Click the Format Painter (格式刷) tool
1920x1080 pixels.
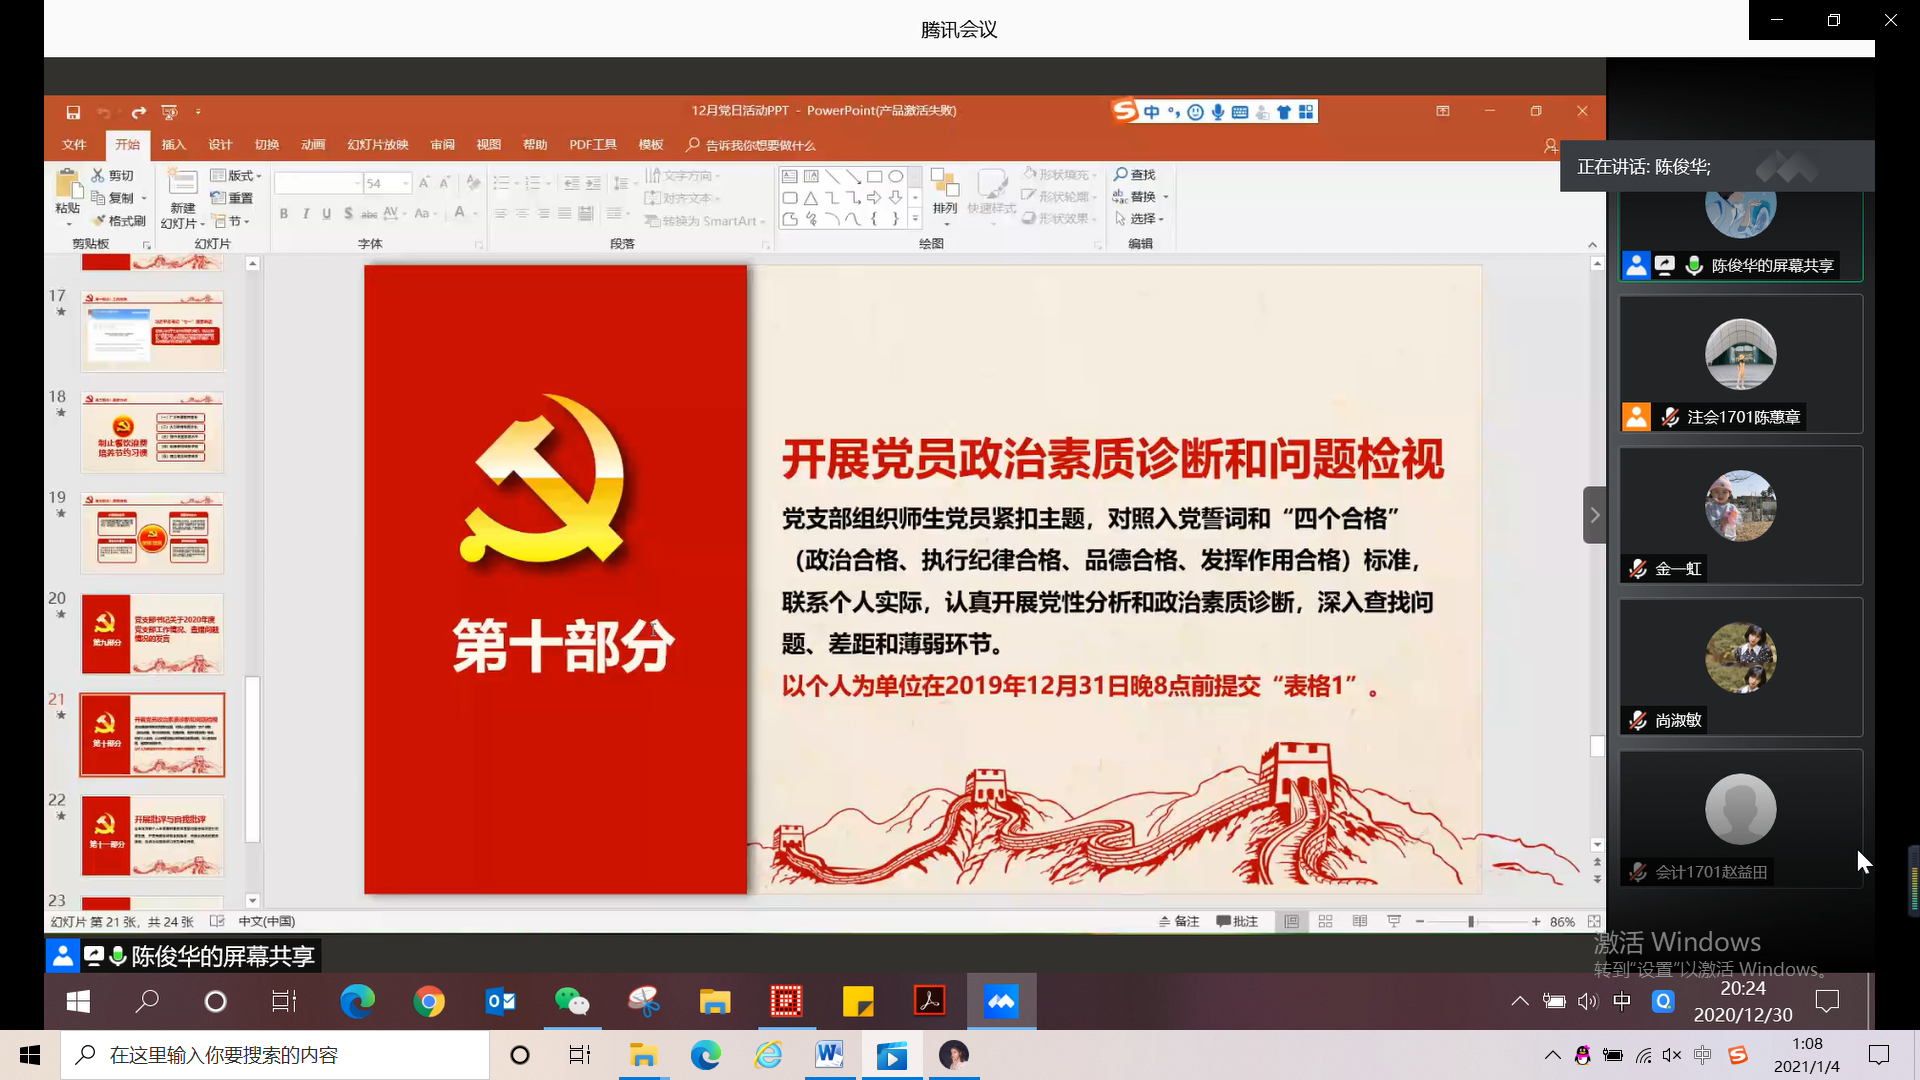pyautogui.click(x=119, y=221)
